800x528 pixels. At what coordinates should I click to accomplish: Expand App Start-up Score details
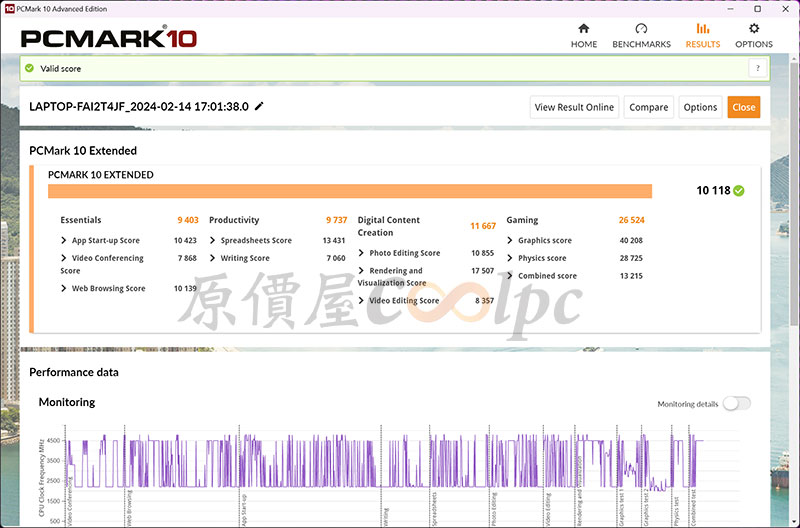pos(64,240)
